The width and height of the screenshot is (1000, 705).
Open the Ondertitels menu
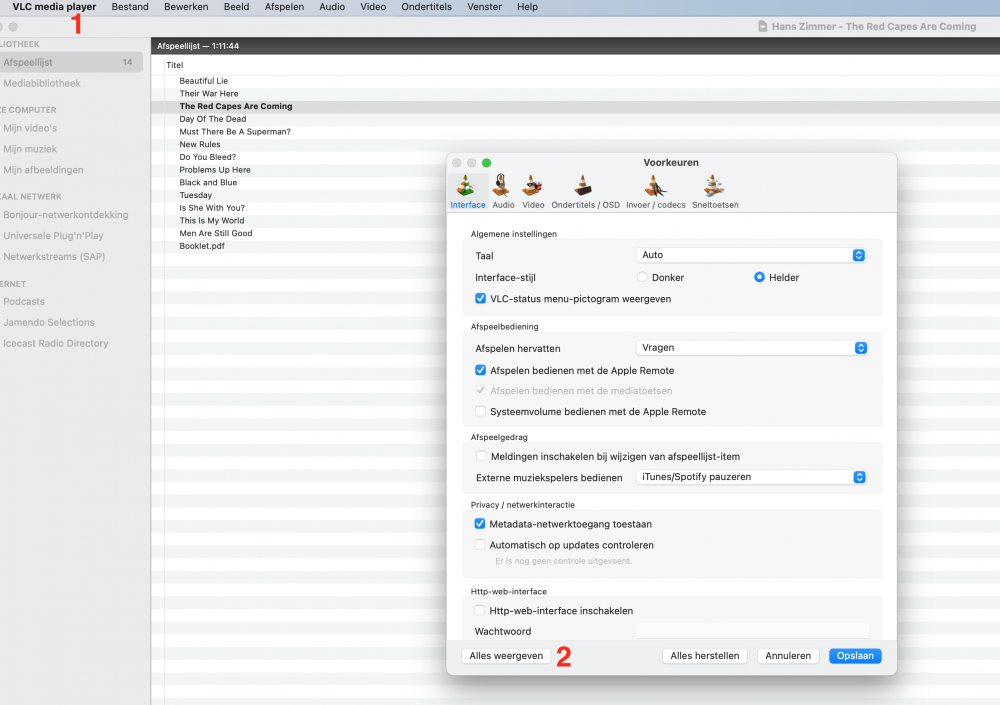click(x=426, y=7)
